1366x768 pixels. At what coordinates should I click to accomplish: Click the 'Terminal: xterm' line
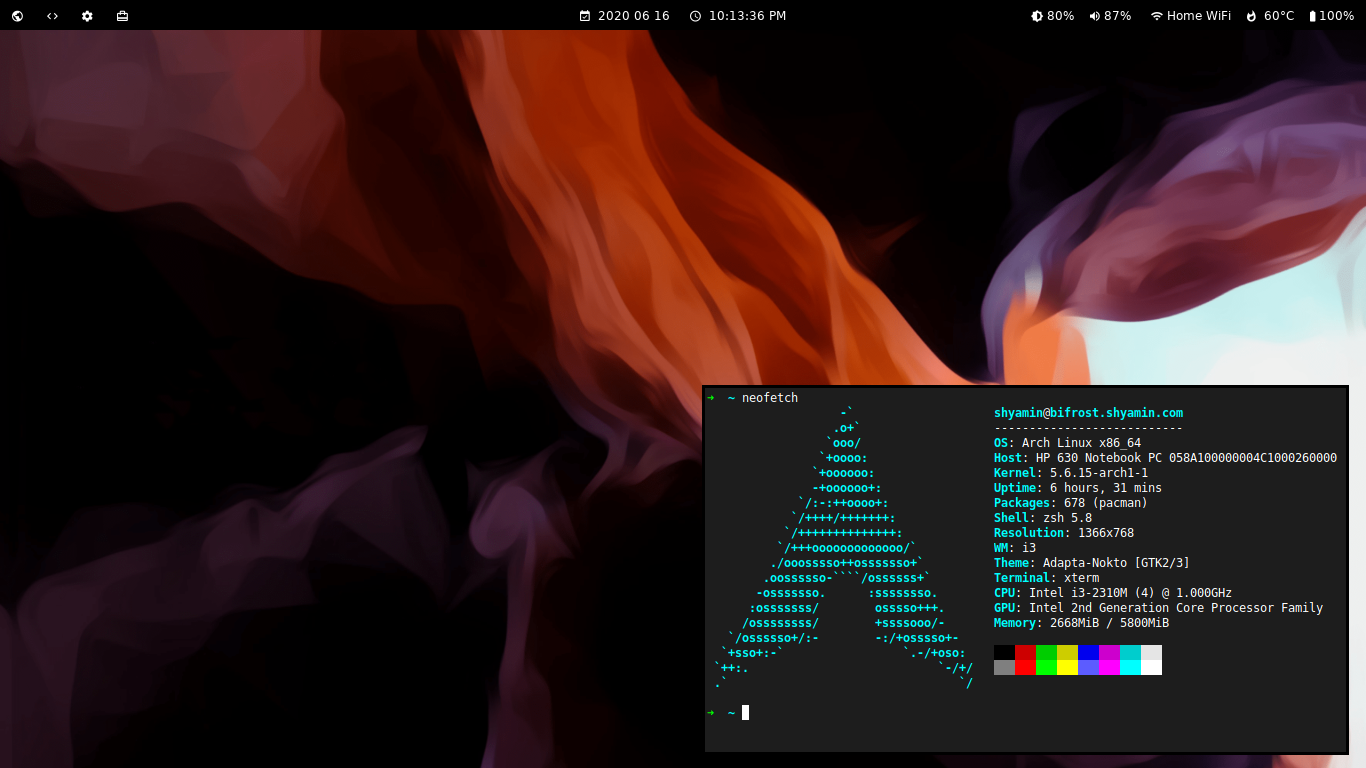coord(1046,578)
